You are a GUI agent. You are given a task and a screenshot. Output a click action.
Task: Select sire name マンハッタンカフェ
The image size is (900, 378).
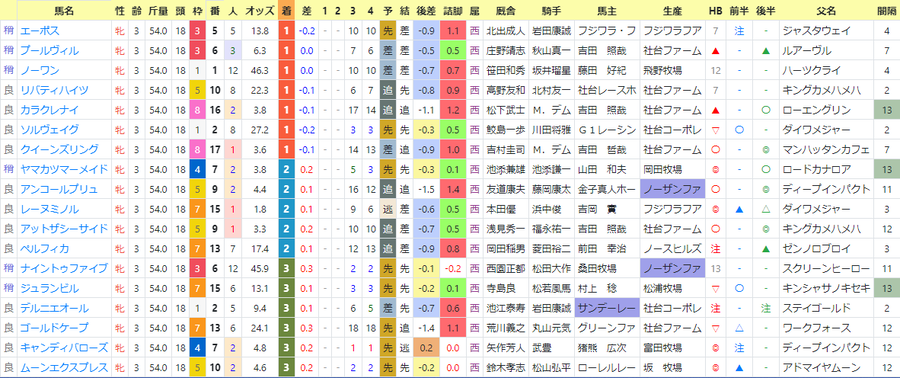[825, 150]
